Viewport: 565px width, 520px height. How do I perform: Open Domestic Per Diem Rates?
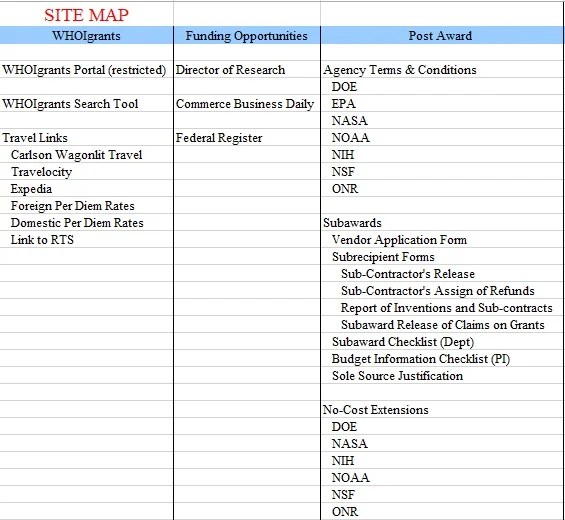[x=77, y=223]
